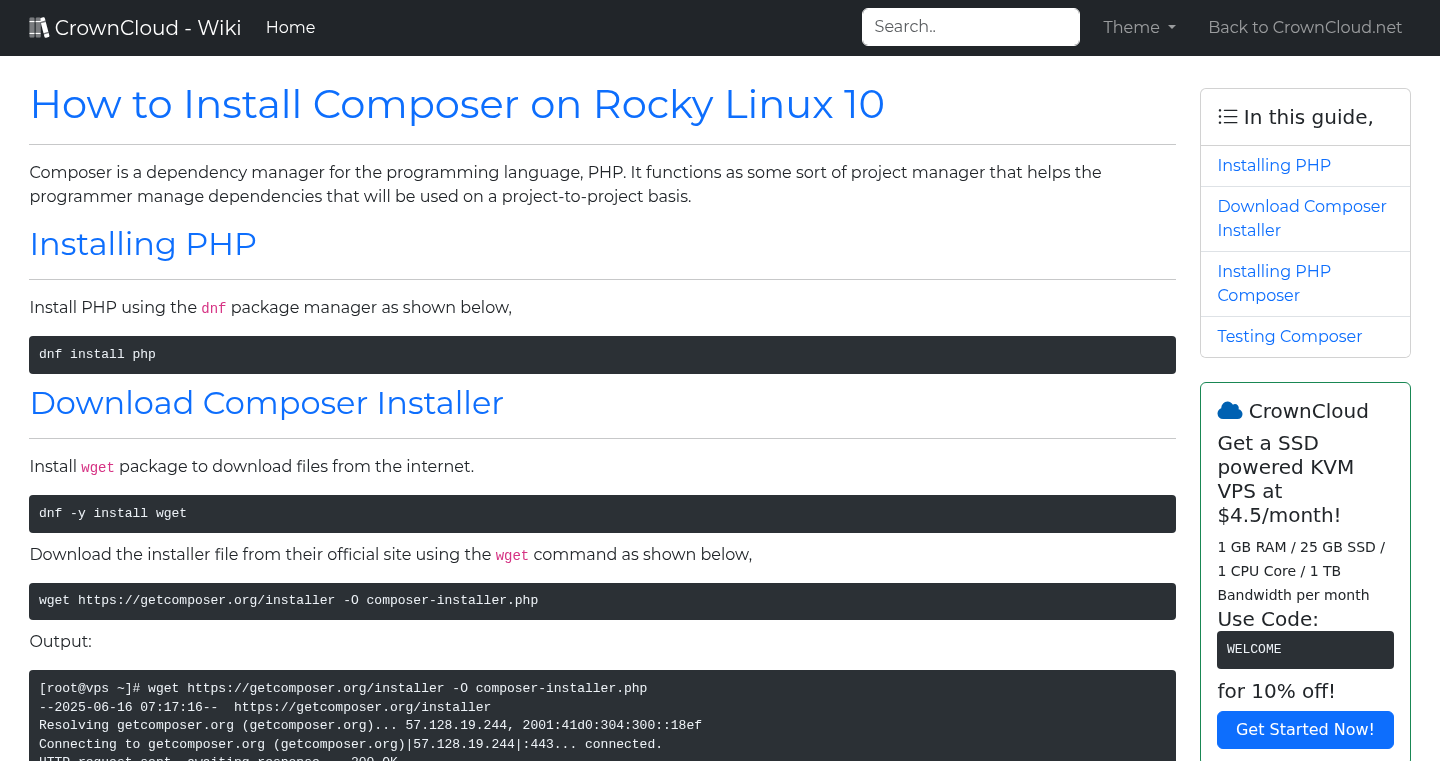Click the 'dnf install php' code block
Screen dimensions: 1440x761
tap(602, 354)
